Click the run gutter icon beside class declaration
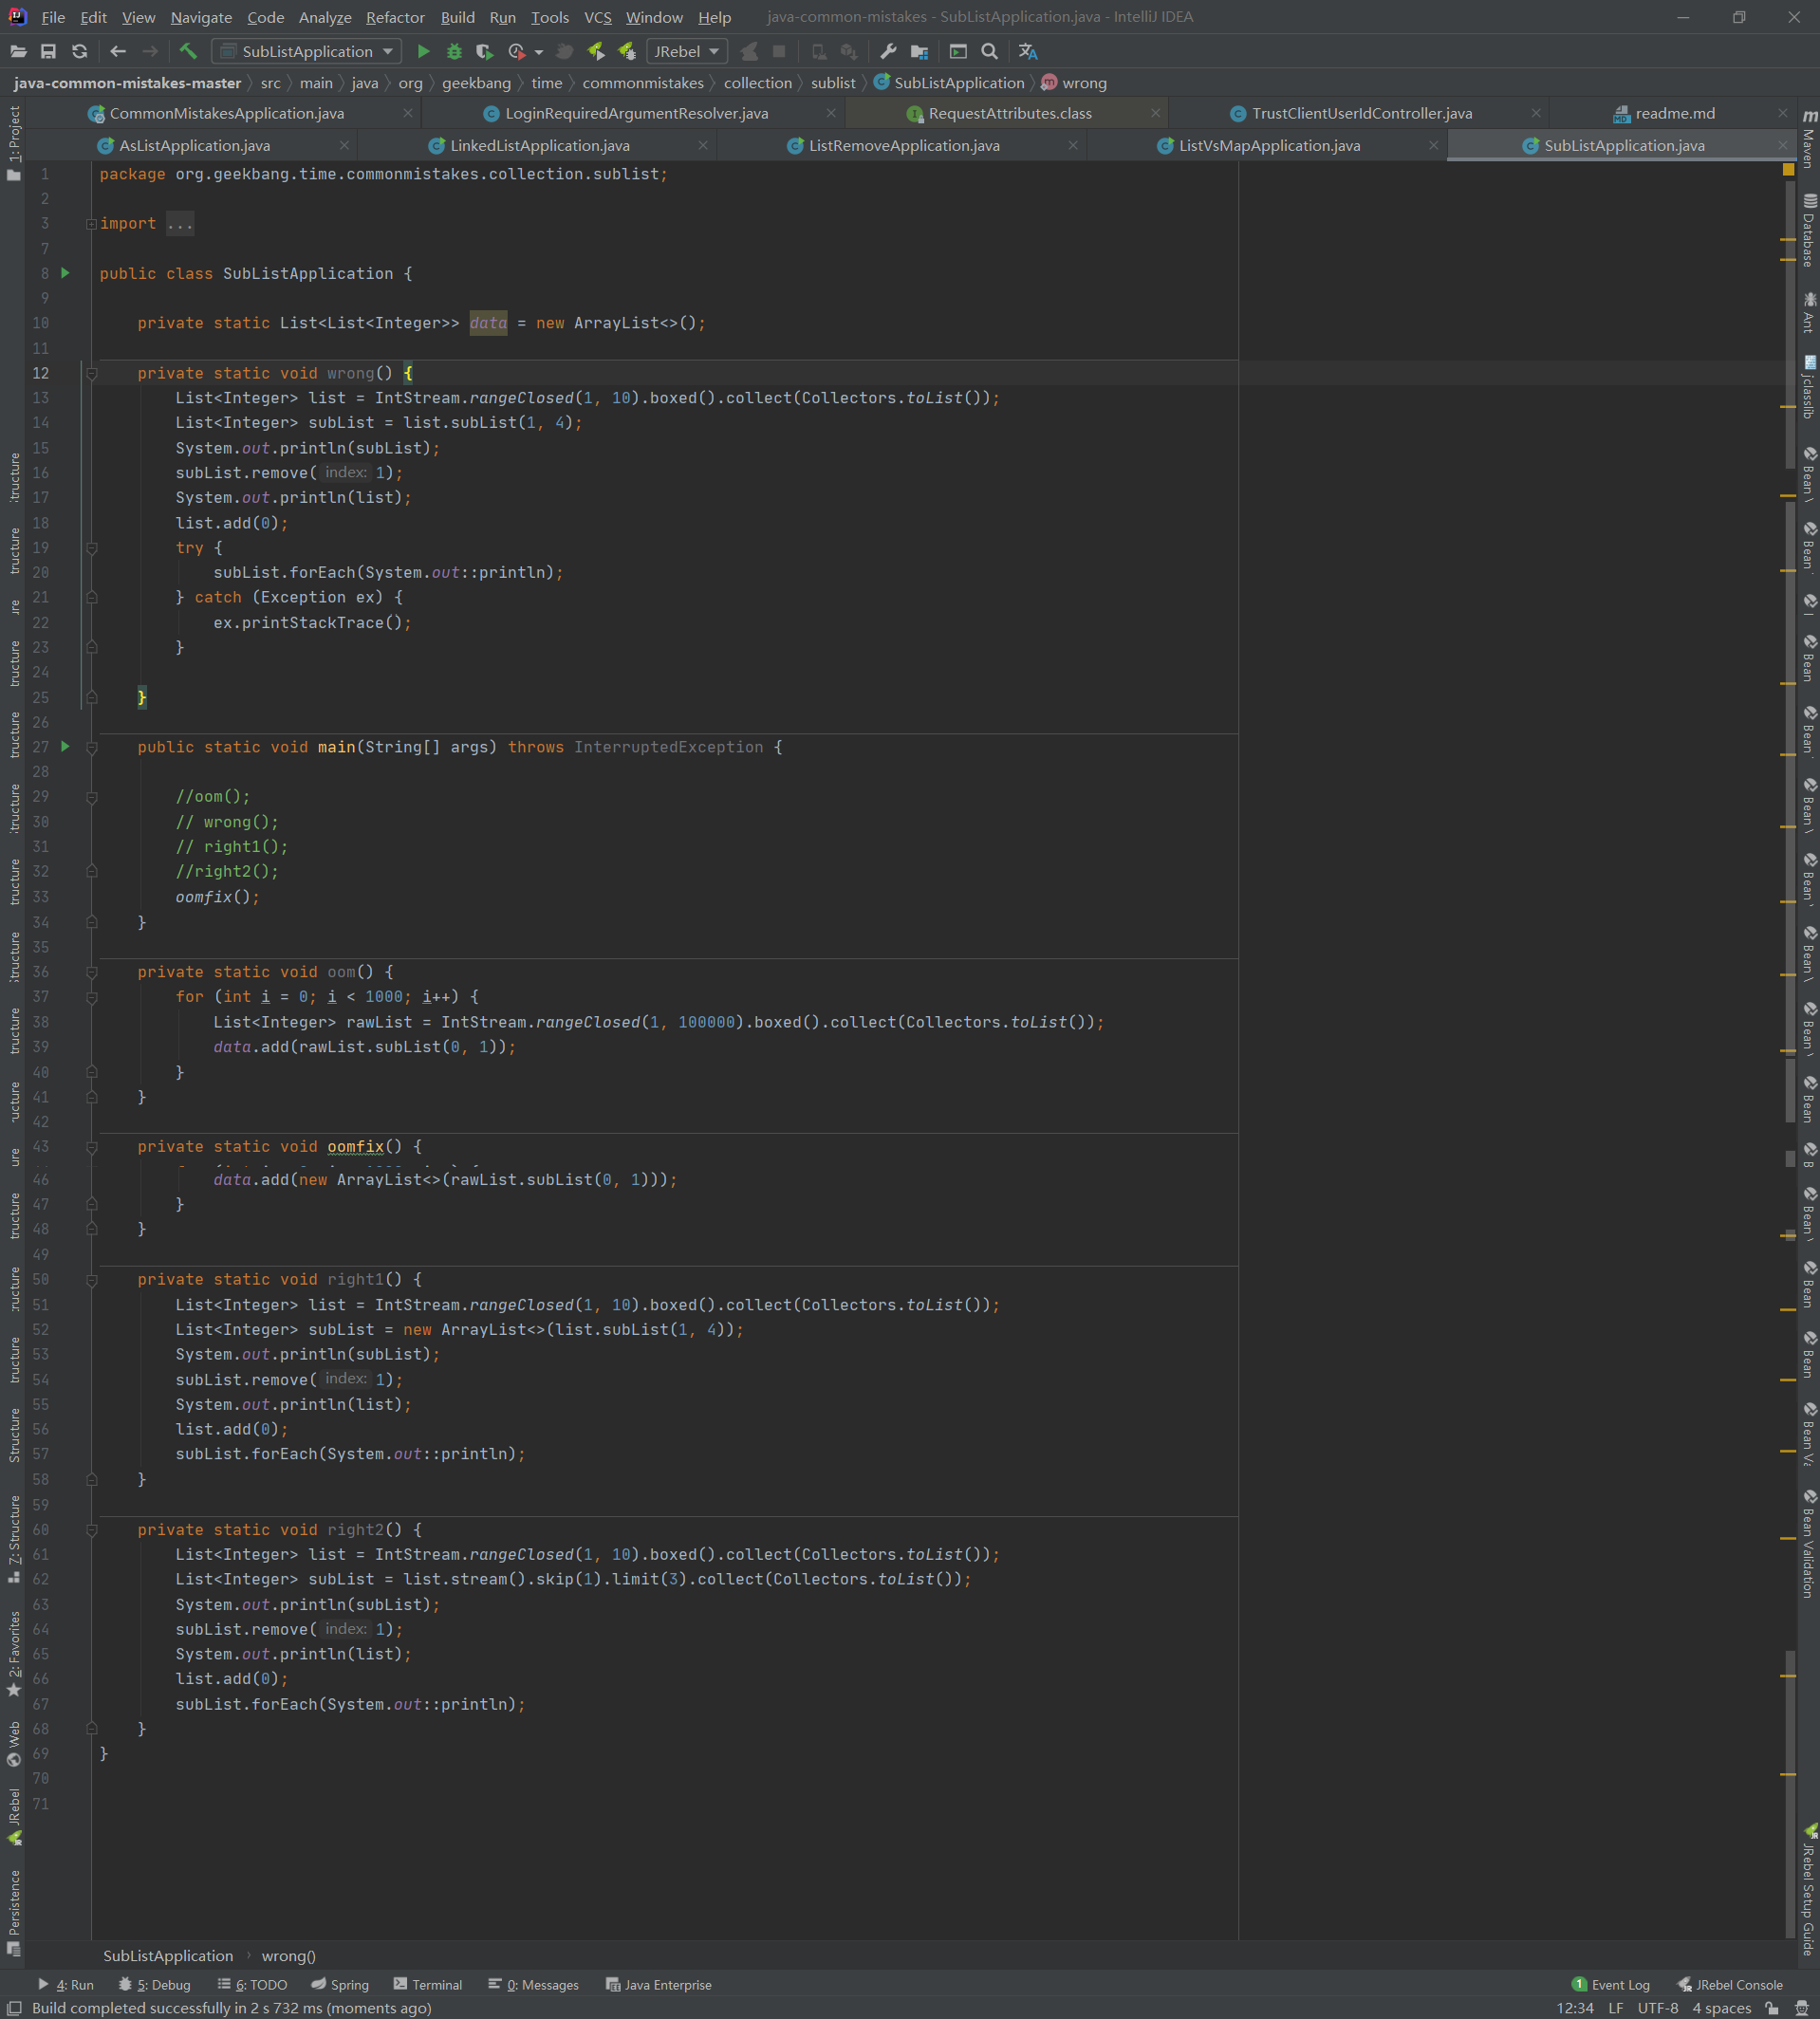Image resolution: width=1820 pixels, height=2019 pixels. (66, 273)
